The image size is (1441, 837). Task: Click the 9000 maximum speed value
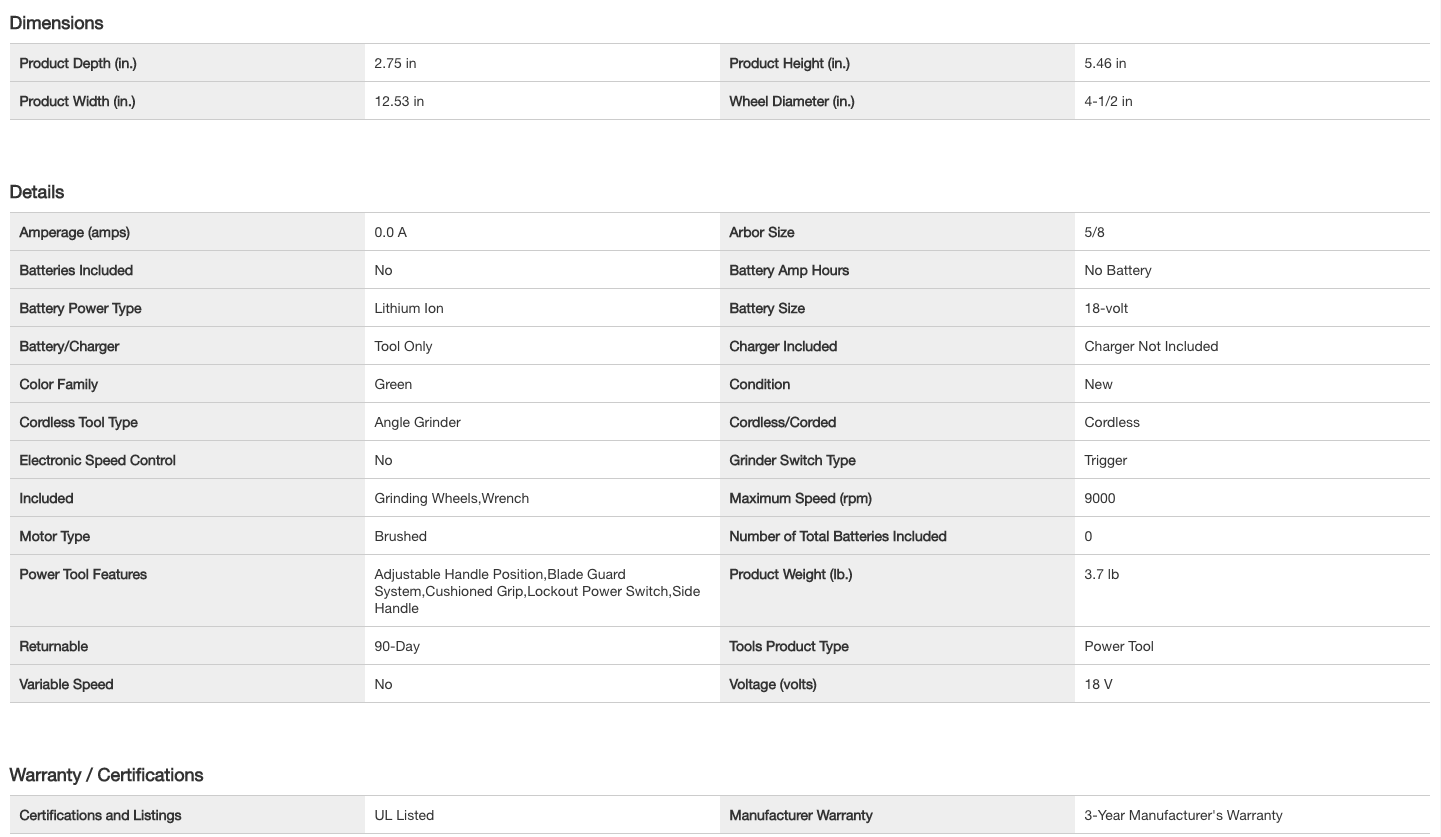point(1100,498)
